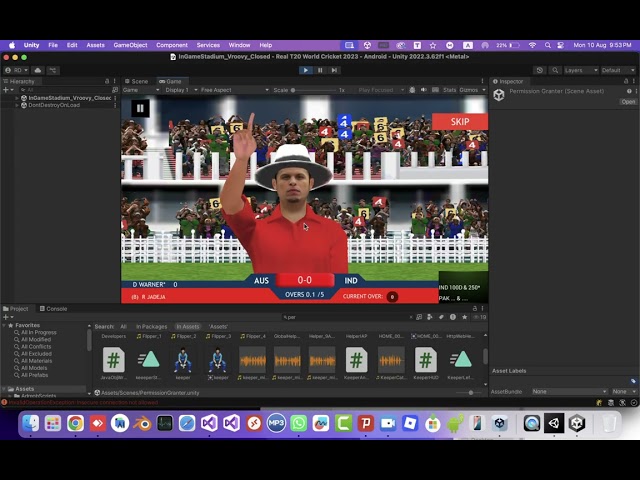Pause the editor with the Pause button
640x480 pixels.
pyautogui.click(x=320, y=70)
